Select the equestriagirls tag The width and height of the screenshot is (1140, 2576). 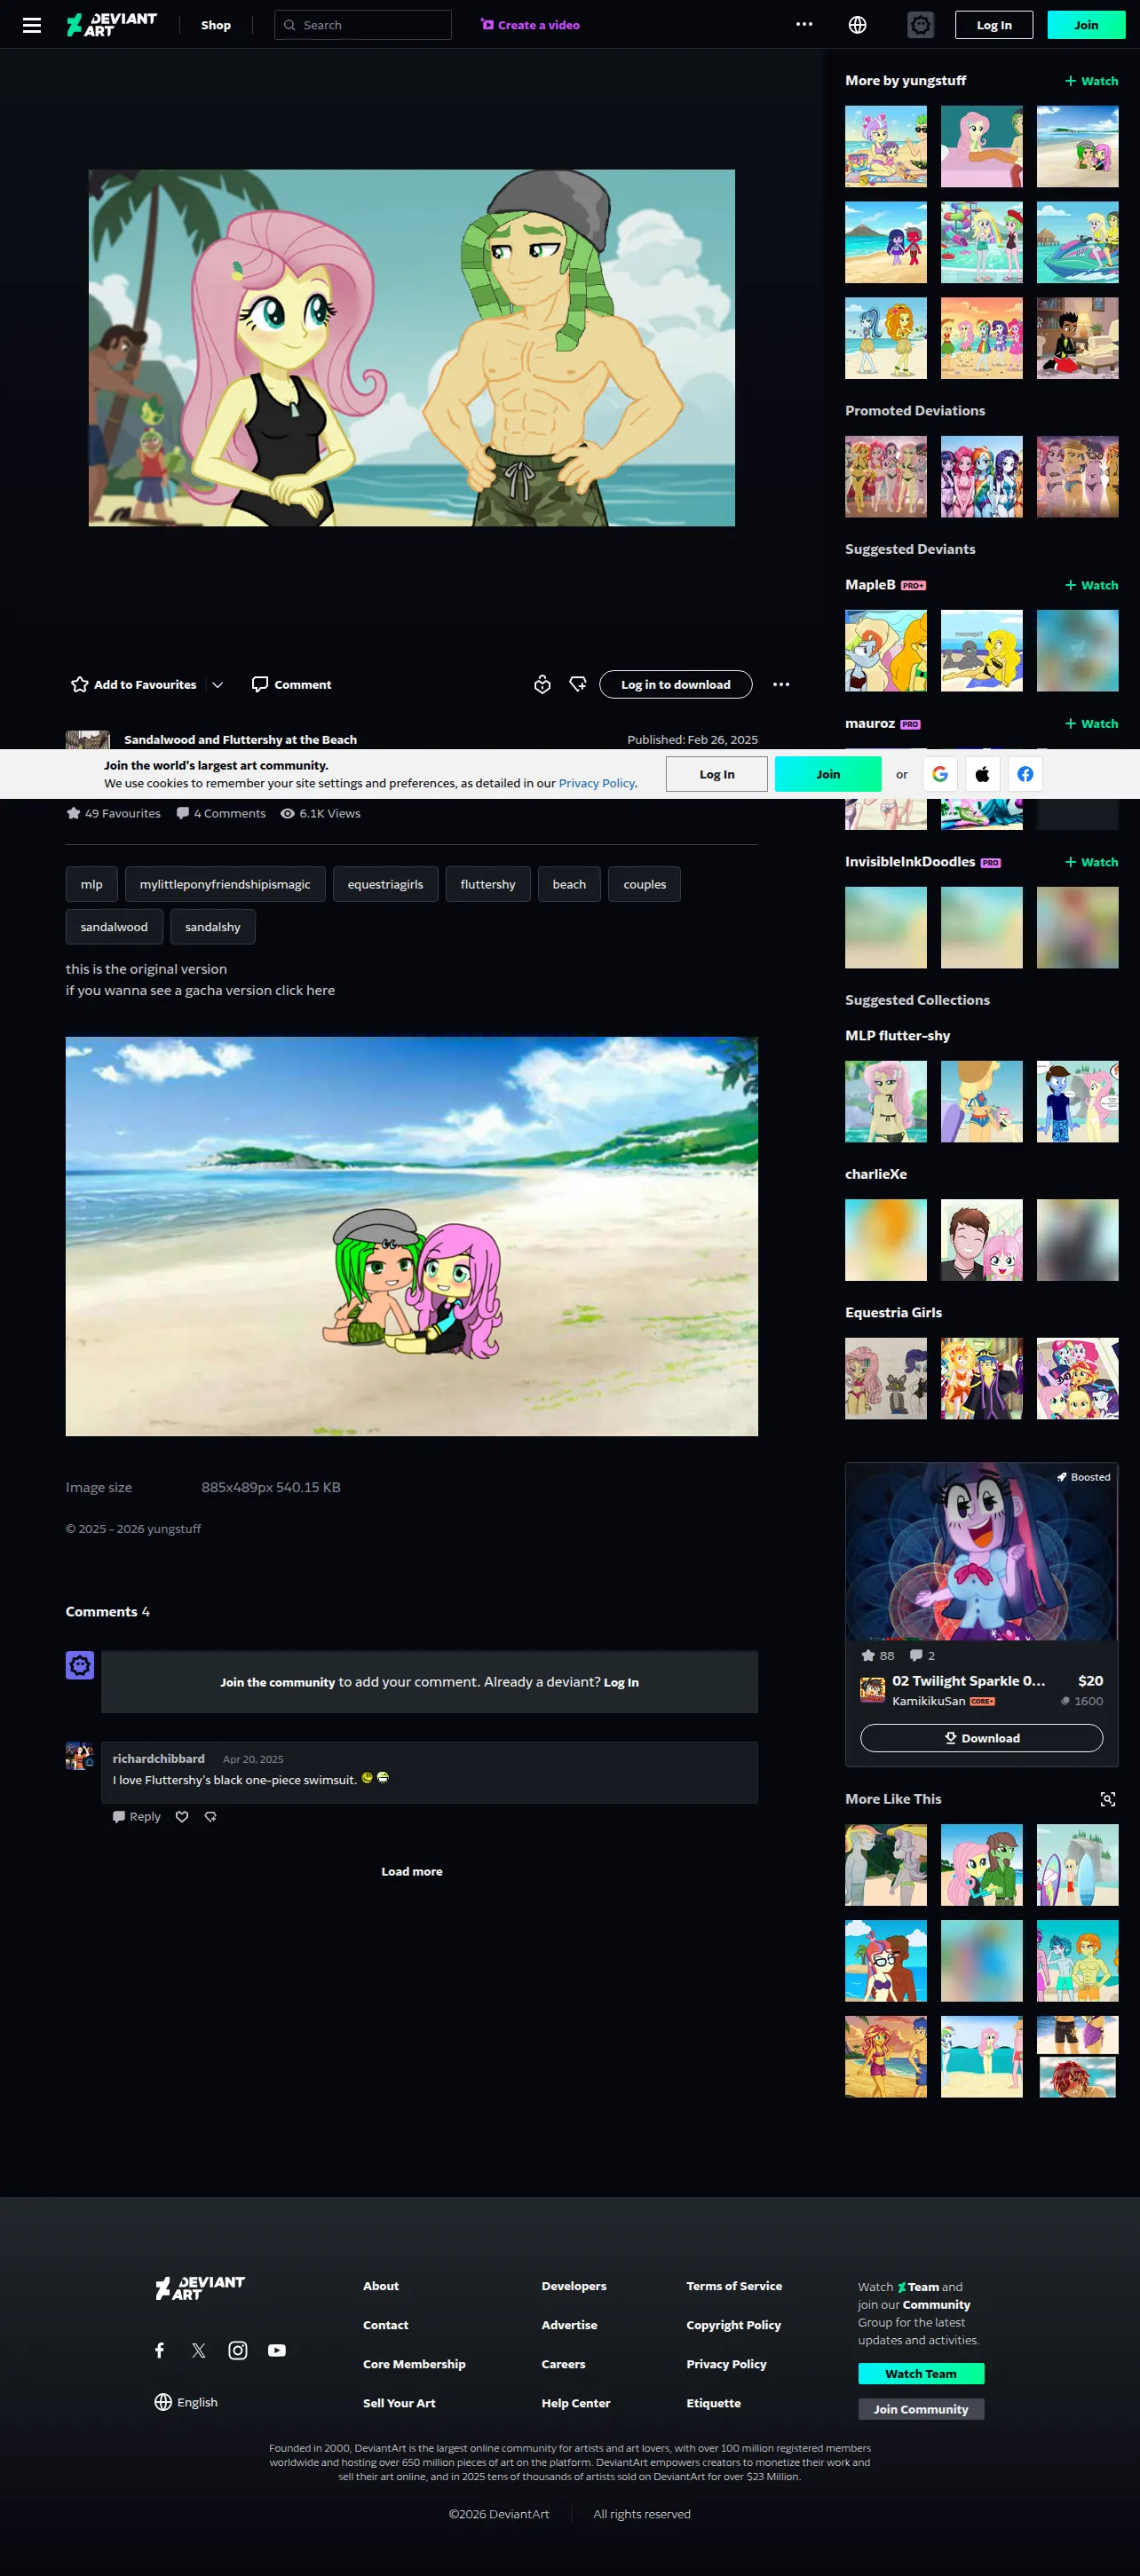(385, 884)
